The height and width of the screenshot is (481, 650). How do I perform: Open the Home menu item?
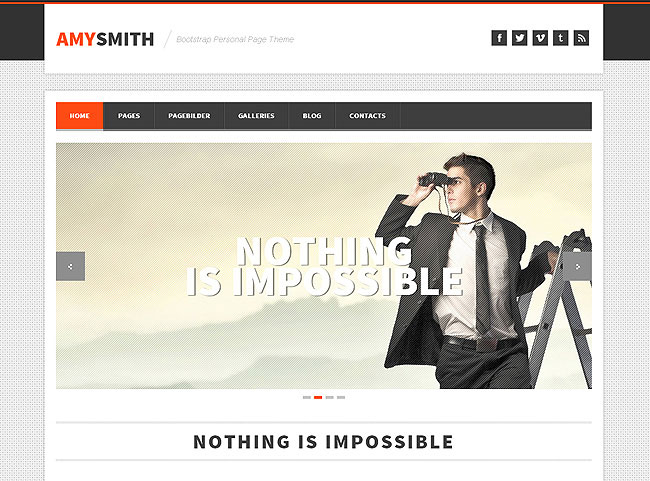[x=80, y=116]
